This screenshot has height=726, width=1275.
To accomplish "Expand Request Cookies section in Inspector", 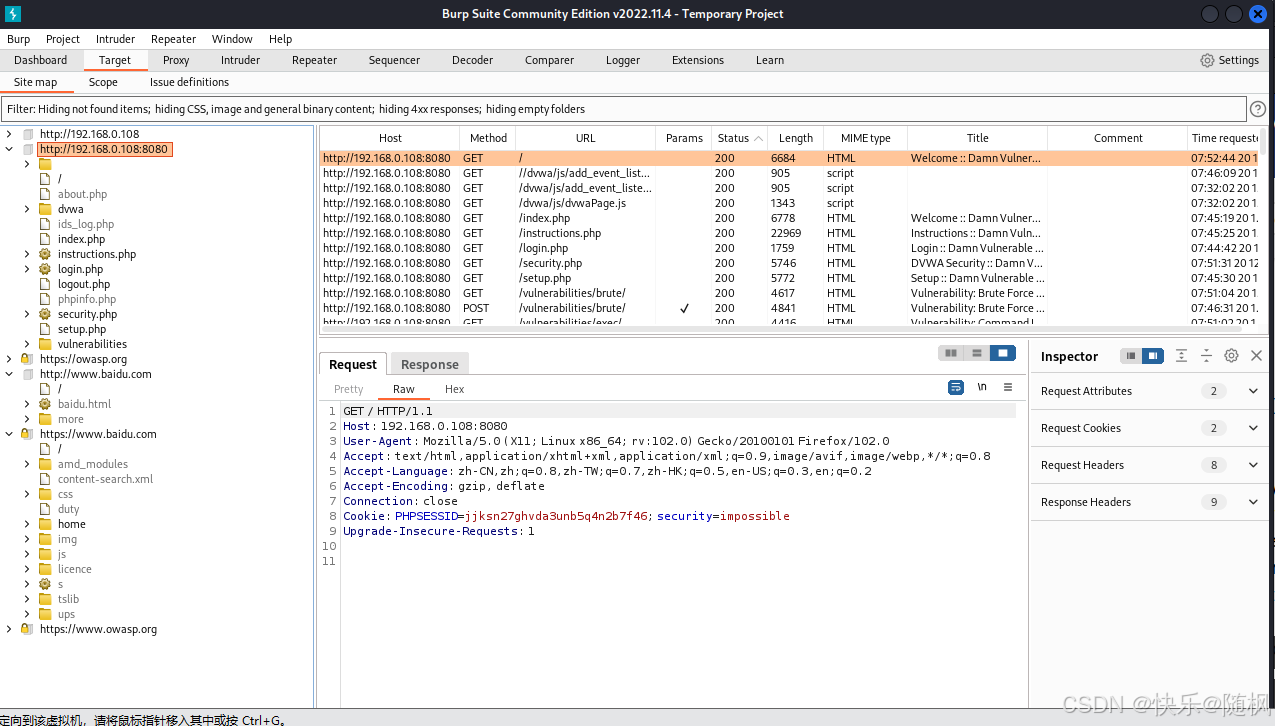I will tap(1253, 428).
